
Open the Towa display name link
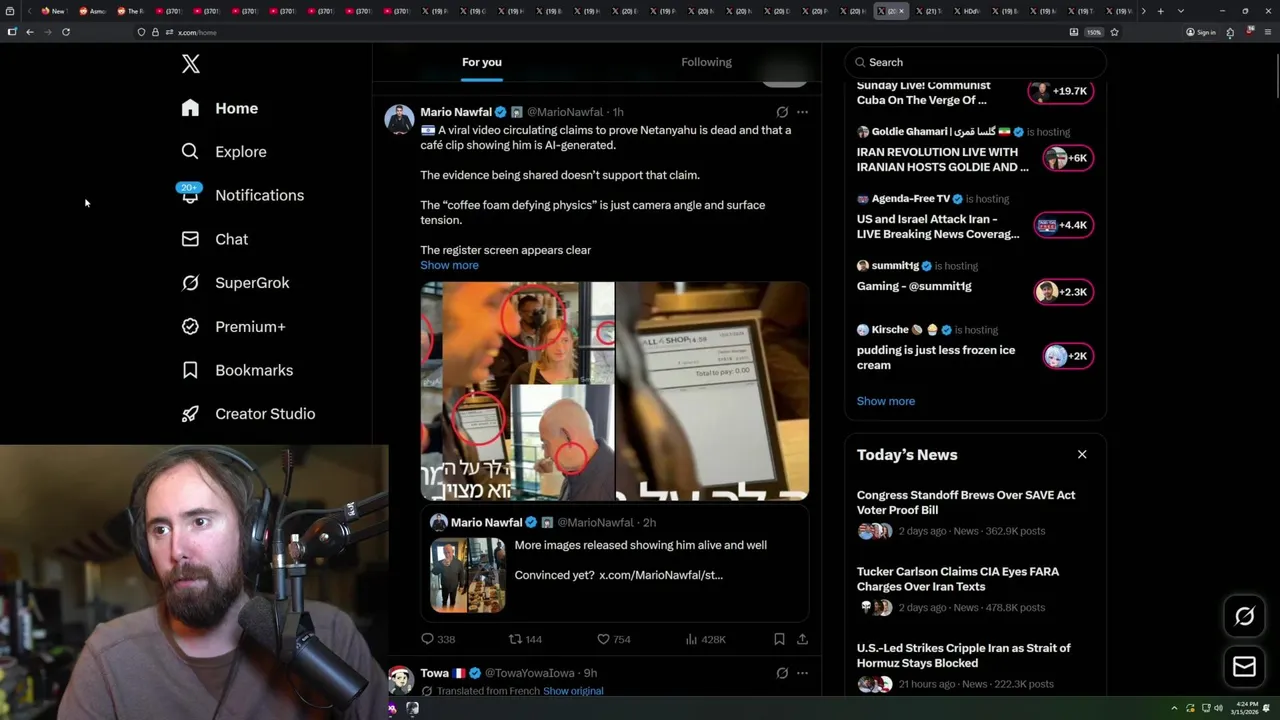(x=434, y=673)
